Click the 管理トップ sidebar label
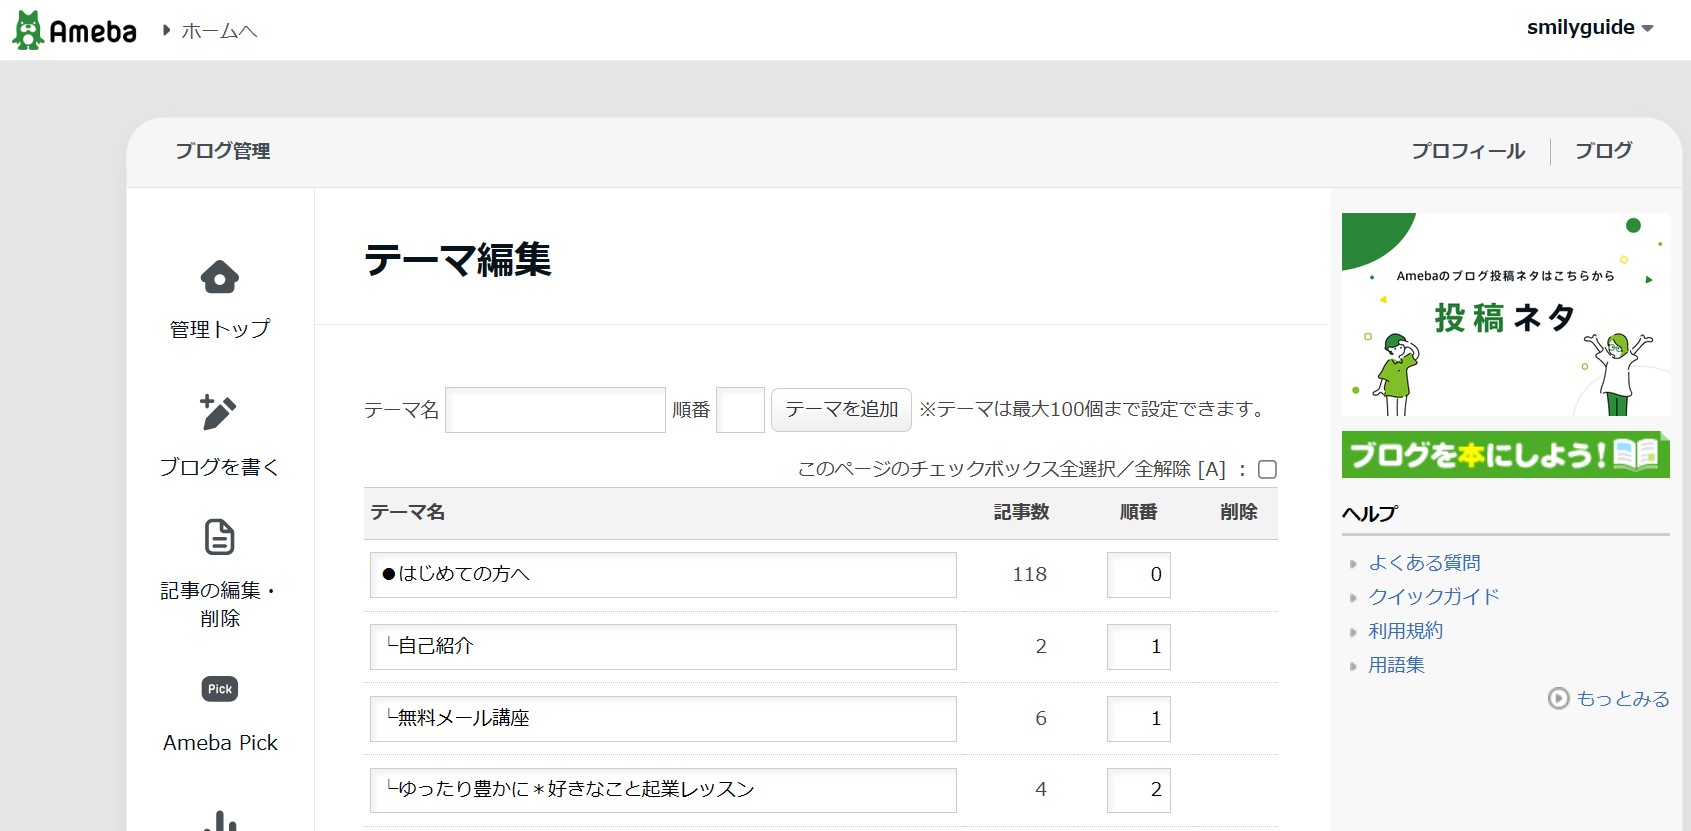The width and height of the screenshot is (1691, 831). tap(220, 329)
